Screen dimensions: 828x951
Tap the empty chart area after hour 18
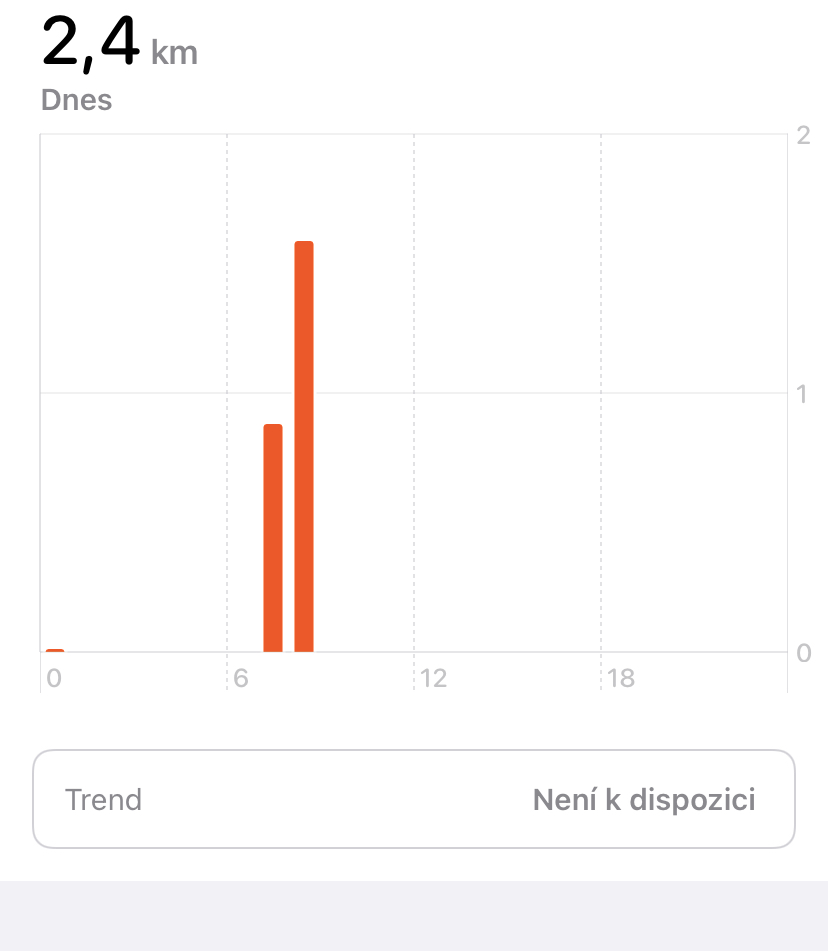694,393
